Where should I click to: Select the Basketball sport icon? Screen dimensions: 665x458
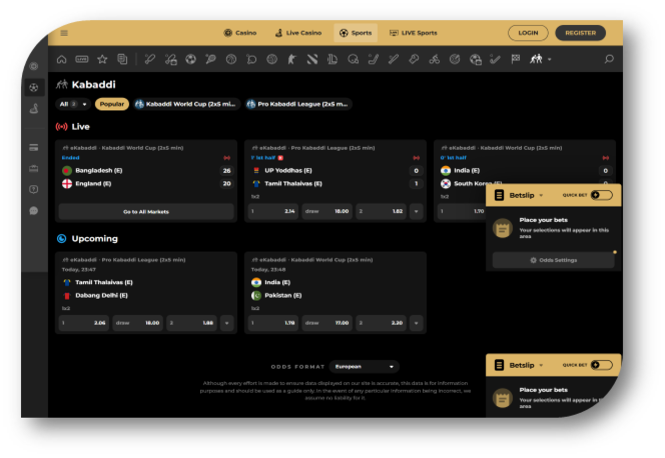click(231, 59)
